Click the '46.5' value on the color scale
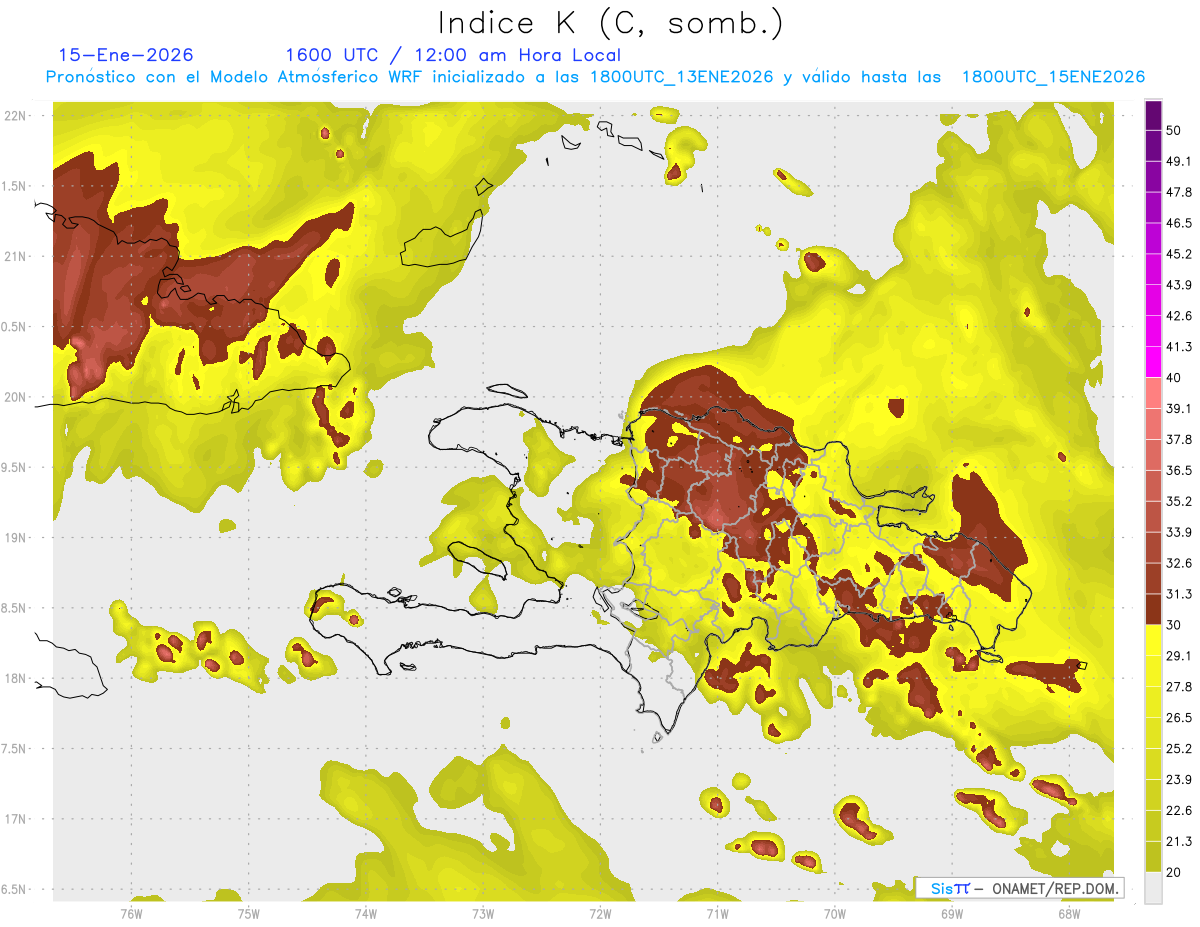Image resolution: width=1200 pixels, height=927 pixels. pyautogui.click(x=1178, y=223)
